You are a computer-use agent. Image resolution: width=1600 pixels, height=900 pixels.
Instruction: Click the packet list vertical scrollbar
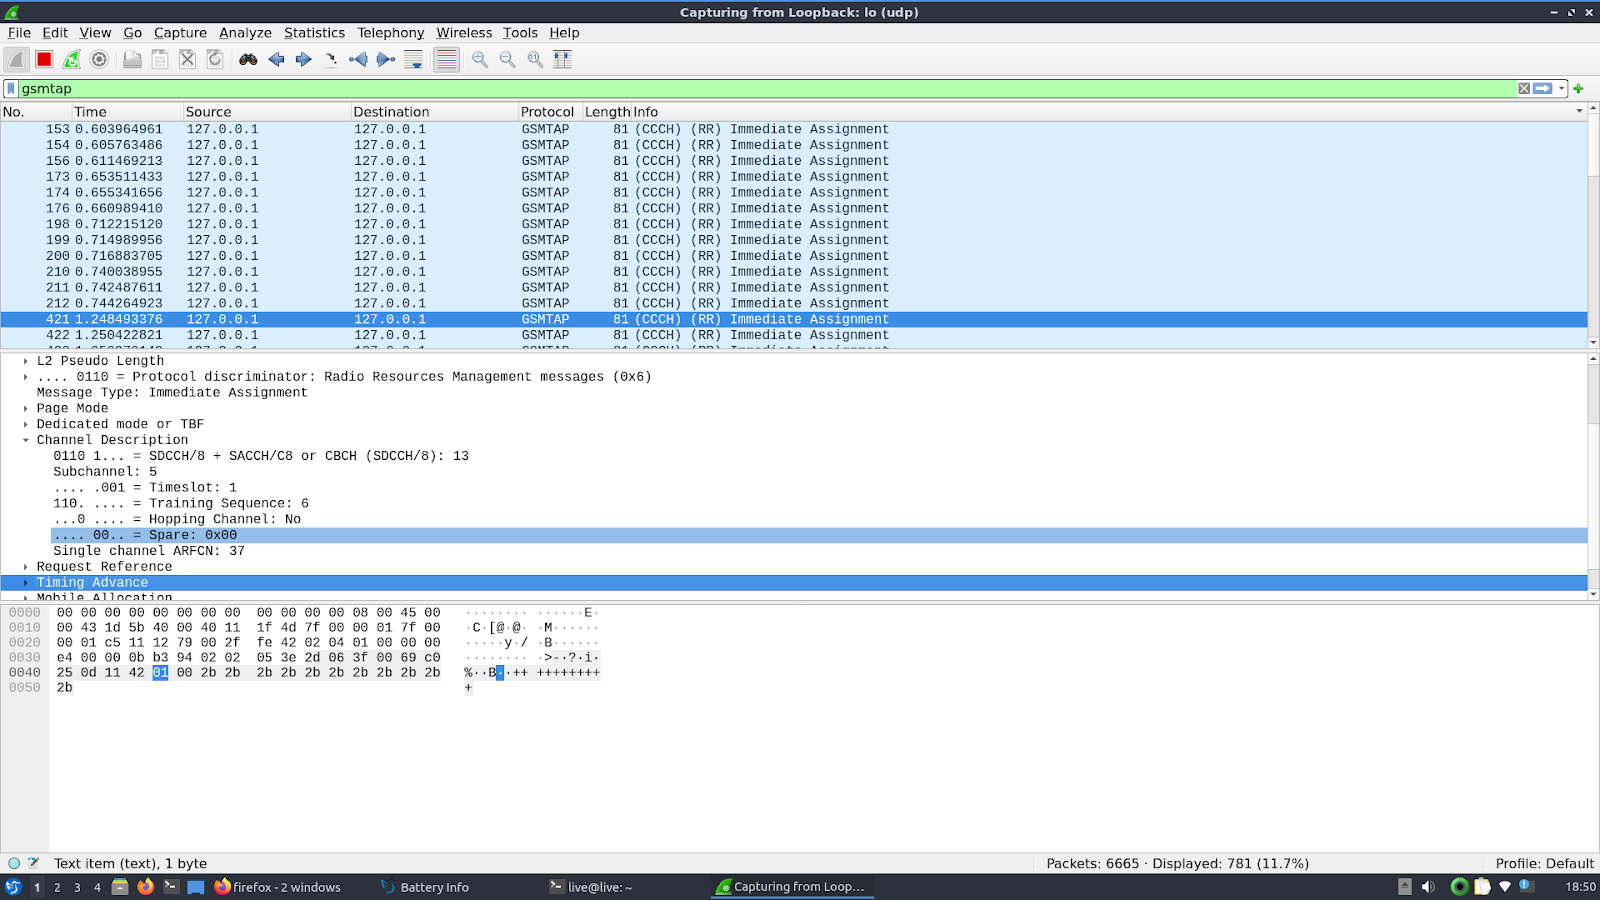coord(1594,225)
